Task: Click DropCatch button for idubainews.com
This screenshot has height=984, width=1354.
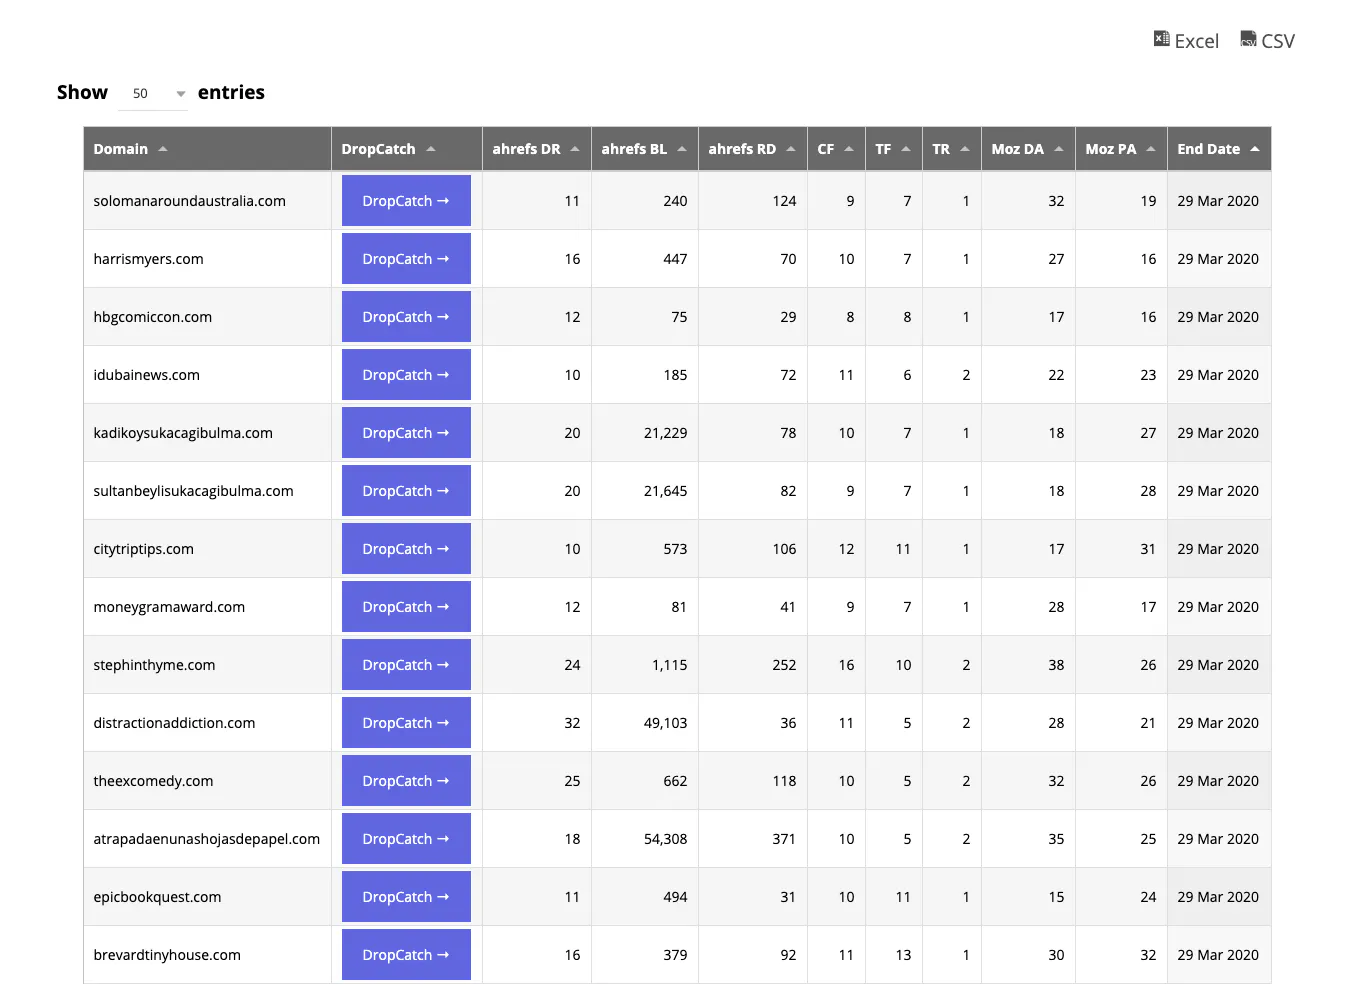Action: (406, 375)
